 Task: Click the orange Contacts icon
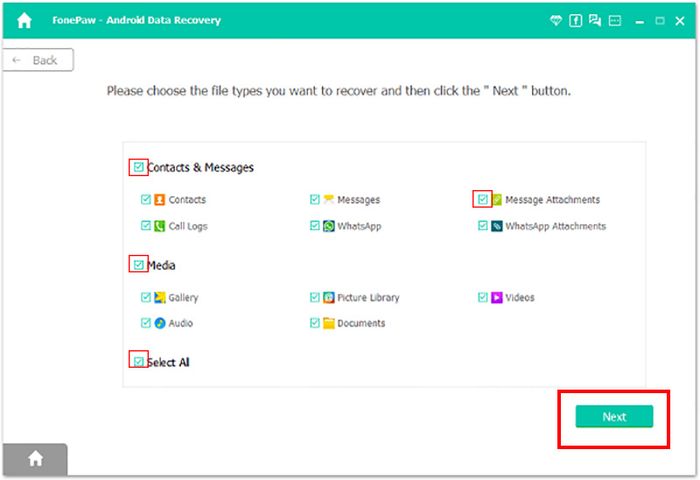pyautogui.click(x=159, y=200)
